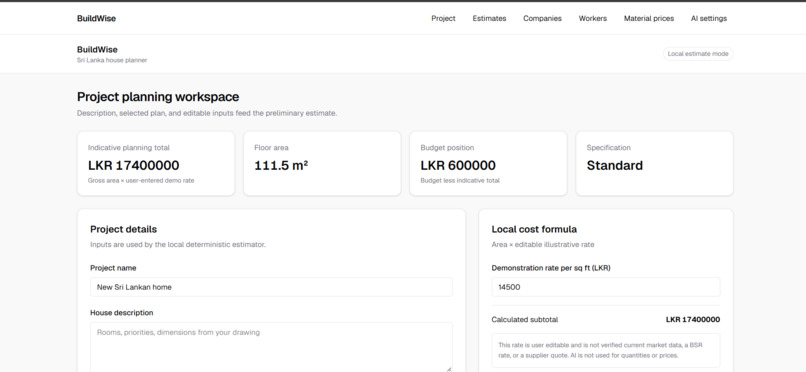The width and height of the screenshot is (806, 372).
Task: Select the Indicative planning total LKR 17400000 value
Action: 134,165
